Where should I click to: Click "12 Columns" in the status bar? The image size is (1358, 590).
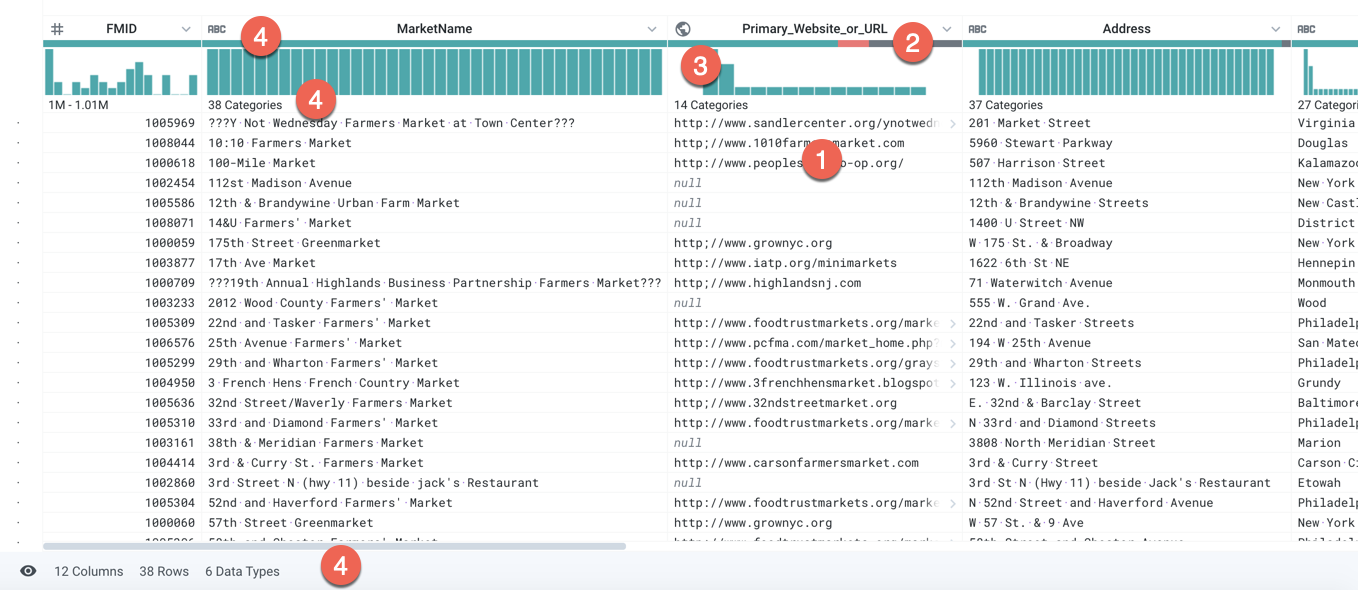click(88, 571)
